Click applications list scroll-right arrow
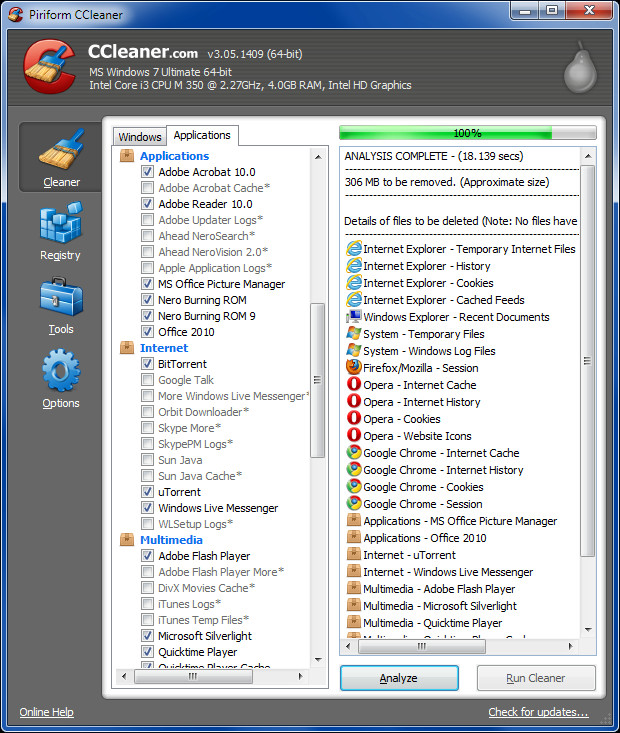The height and width of the screenshot is (733, 620). tap(300, 676)
